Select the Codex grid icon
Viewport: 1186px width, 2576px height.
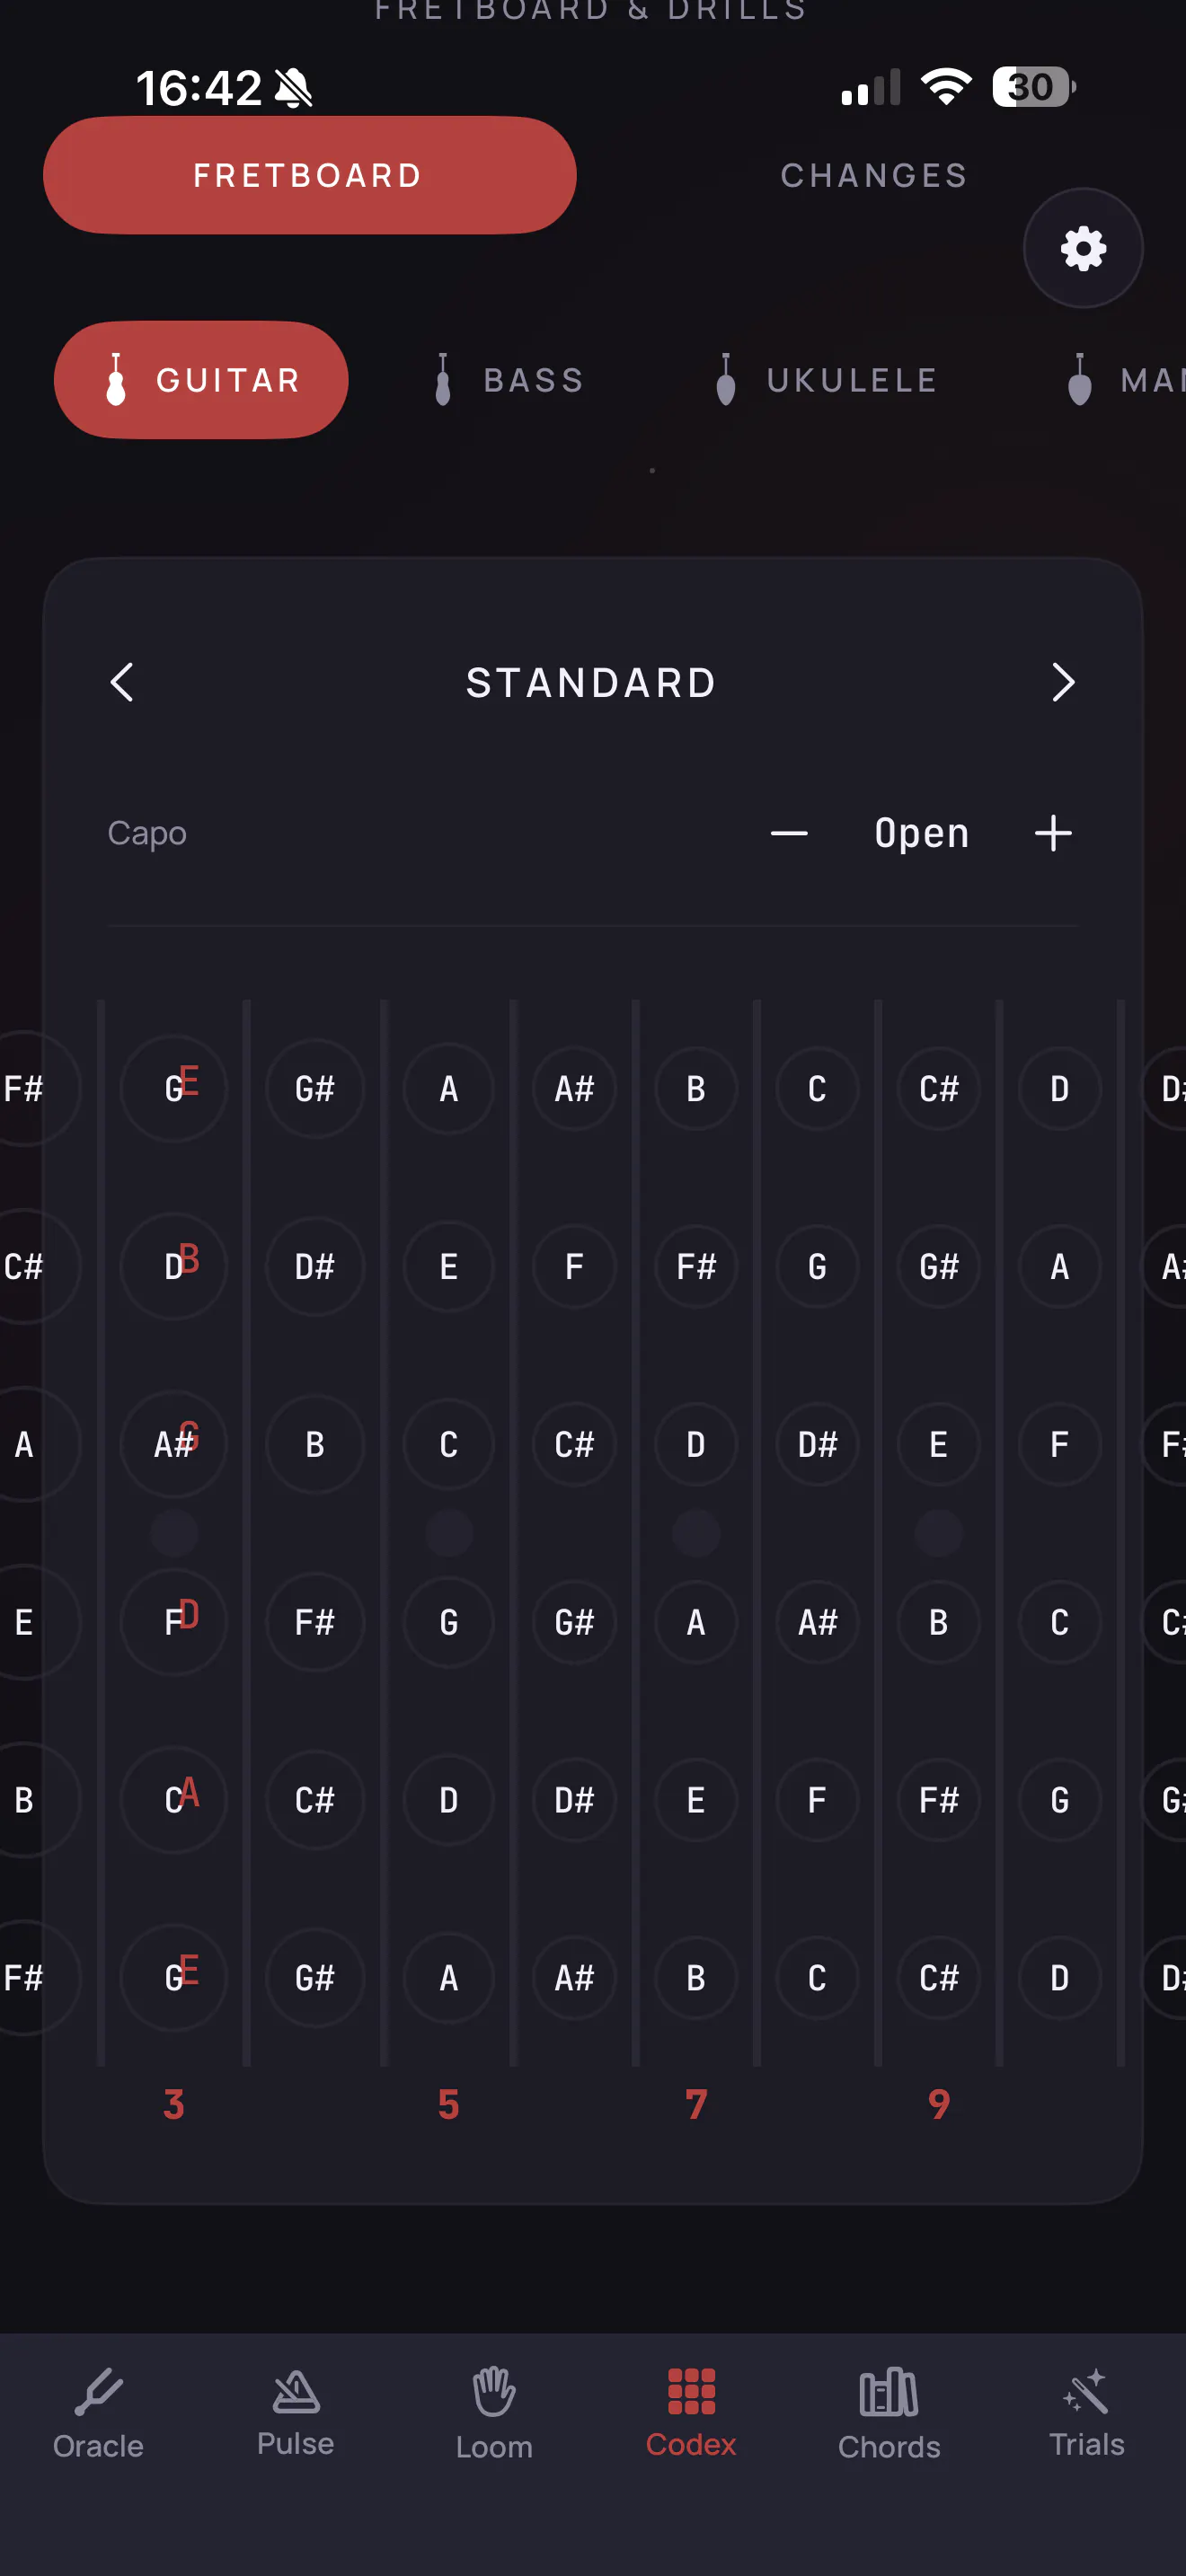[x=691, y=2392]
